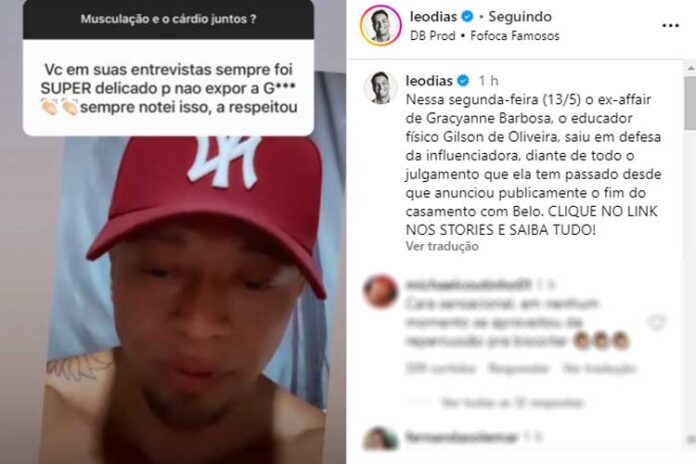Click the scrollbar up arrow
The width and height of the screenshot is (696, 464).
pyautogui.click(x=691, y=68)
